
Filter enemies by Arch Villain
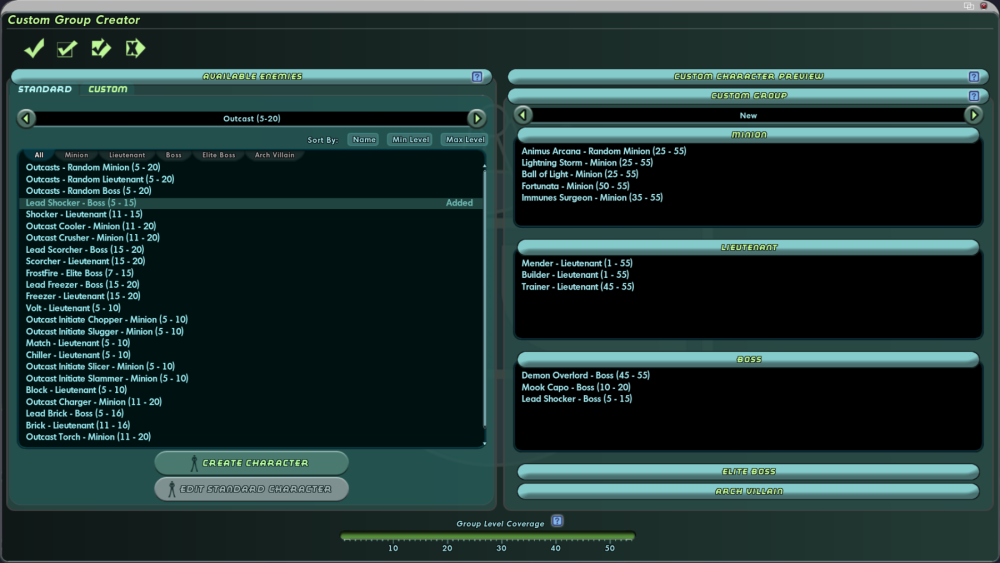pyautogui.click(x=275, y=155)
